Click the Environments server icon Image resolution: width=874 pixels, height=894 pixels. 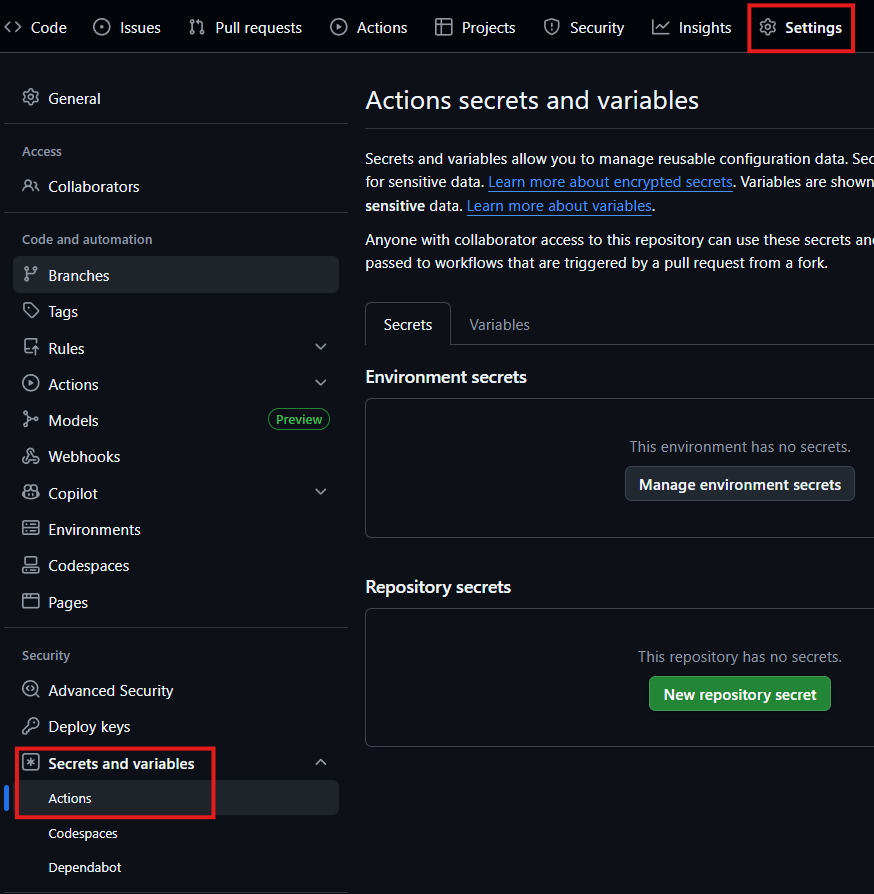[x=31, y=529]
